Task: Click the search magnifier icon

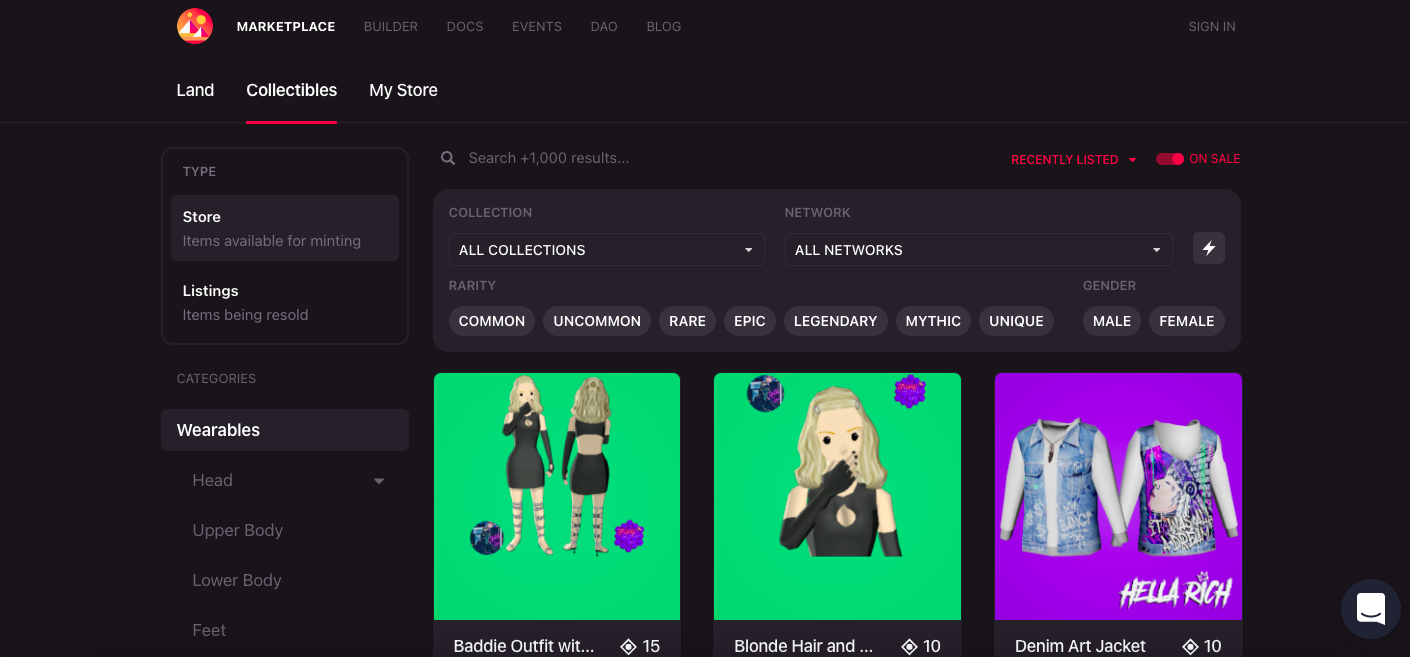Action: click(x=448, y=158)
